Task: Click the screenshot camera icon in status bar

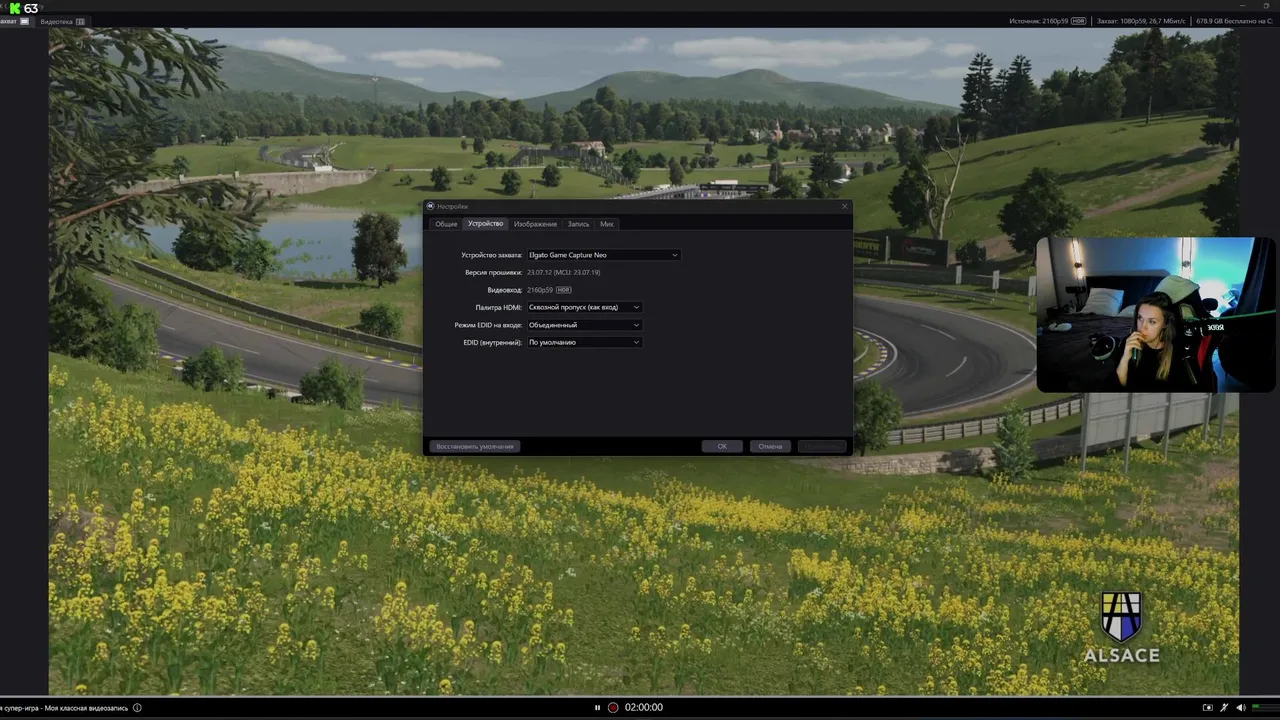Action: tap(1207, 707)
